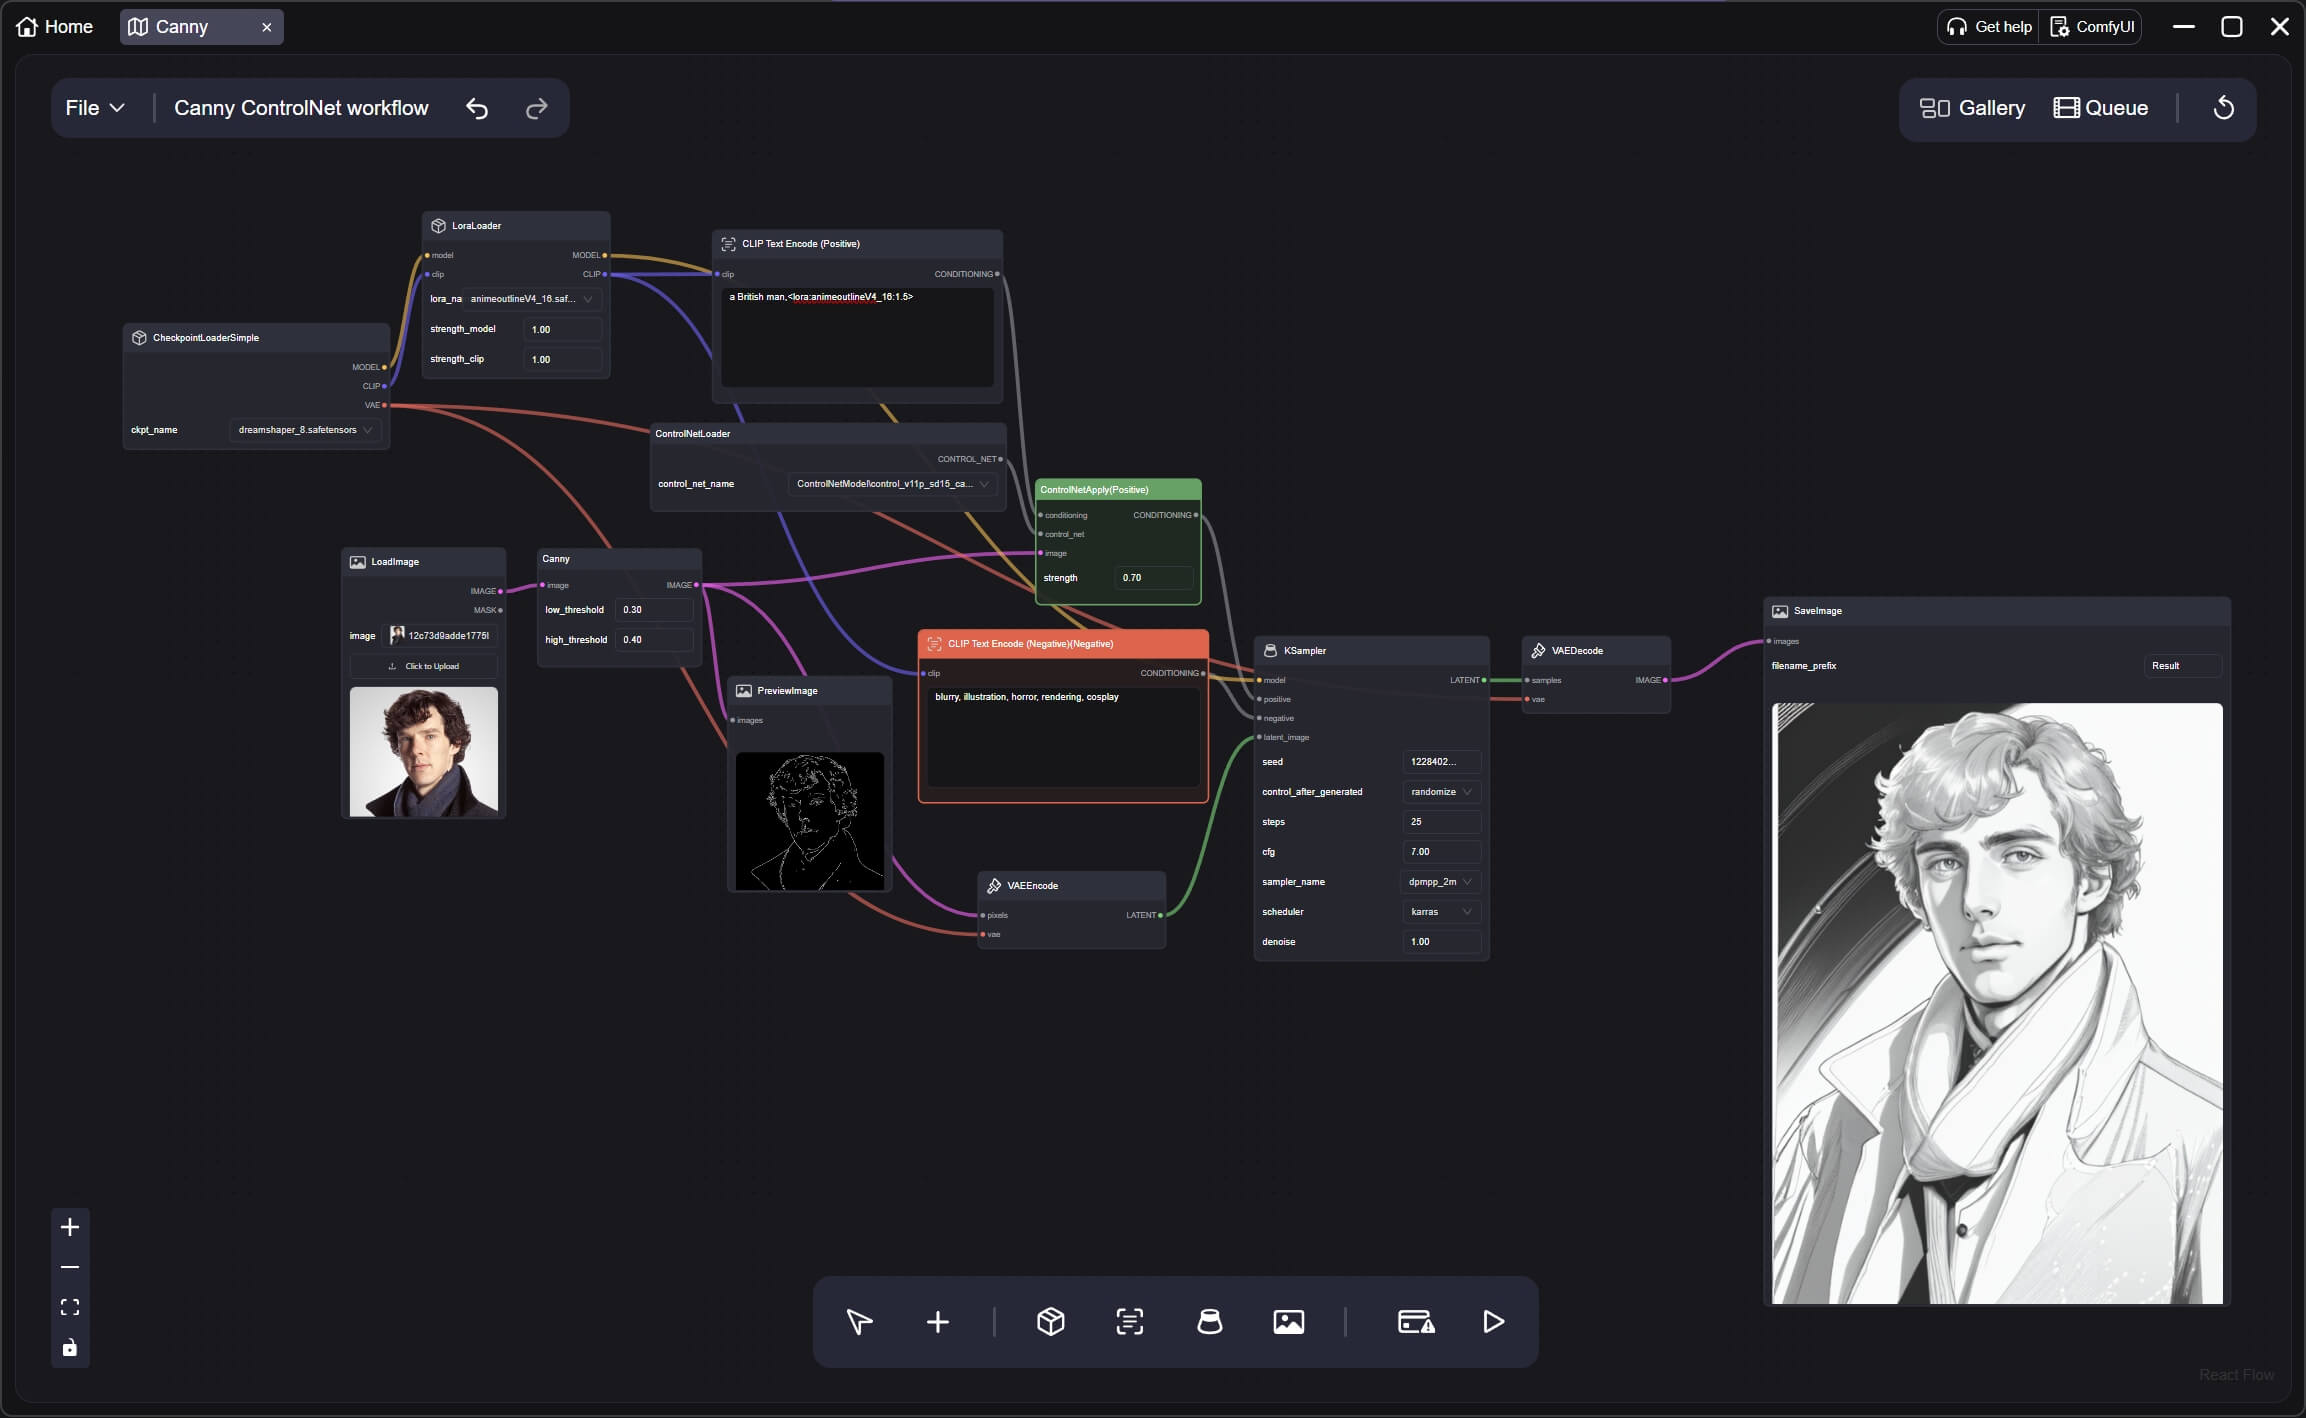Click the PreviewImage node header icon
This screenshot has height=1418, width=2306.
pyautogui.click(x=743, y=691)
